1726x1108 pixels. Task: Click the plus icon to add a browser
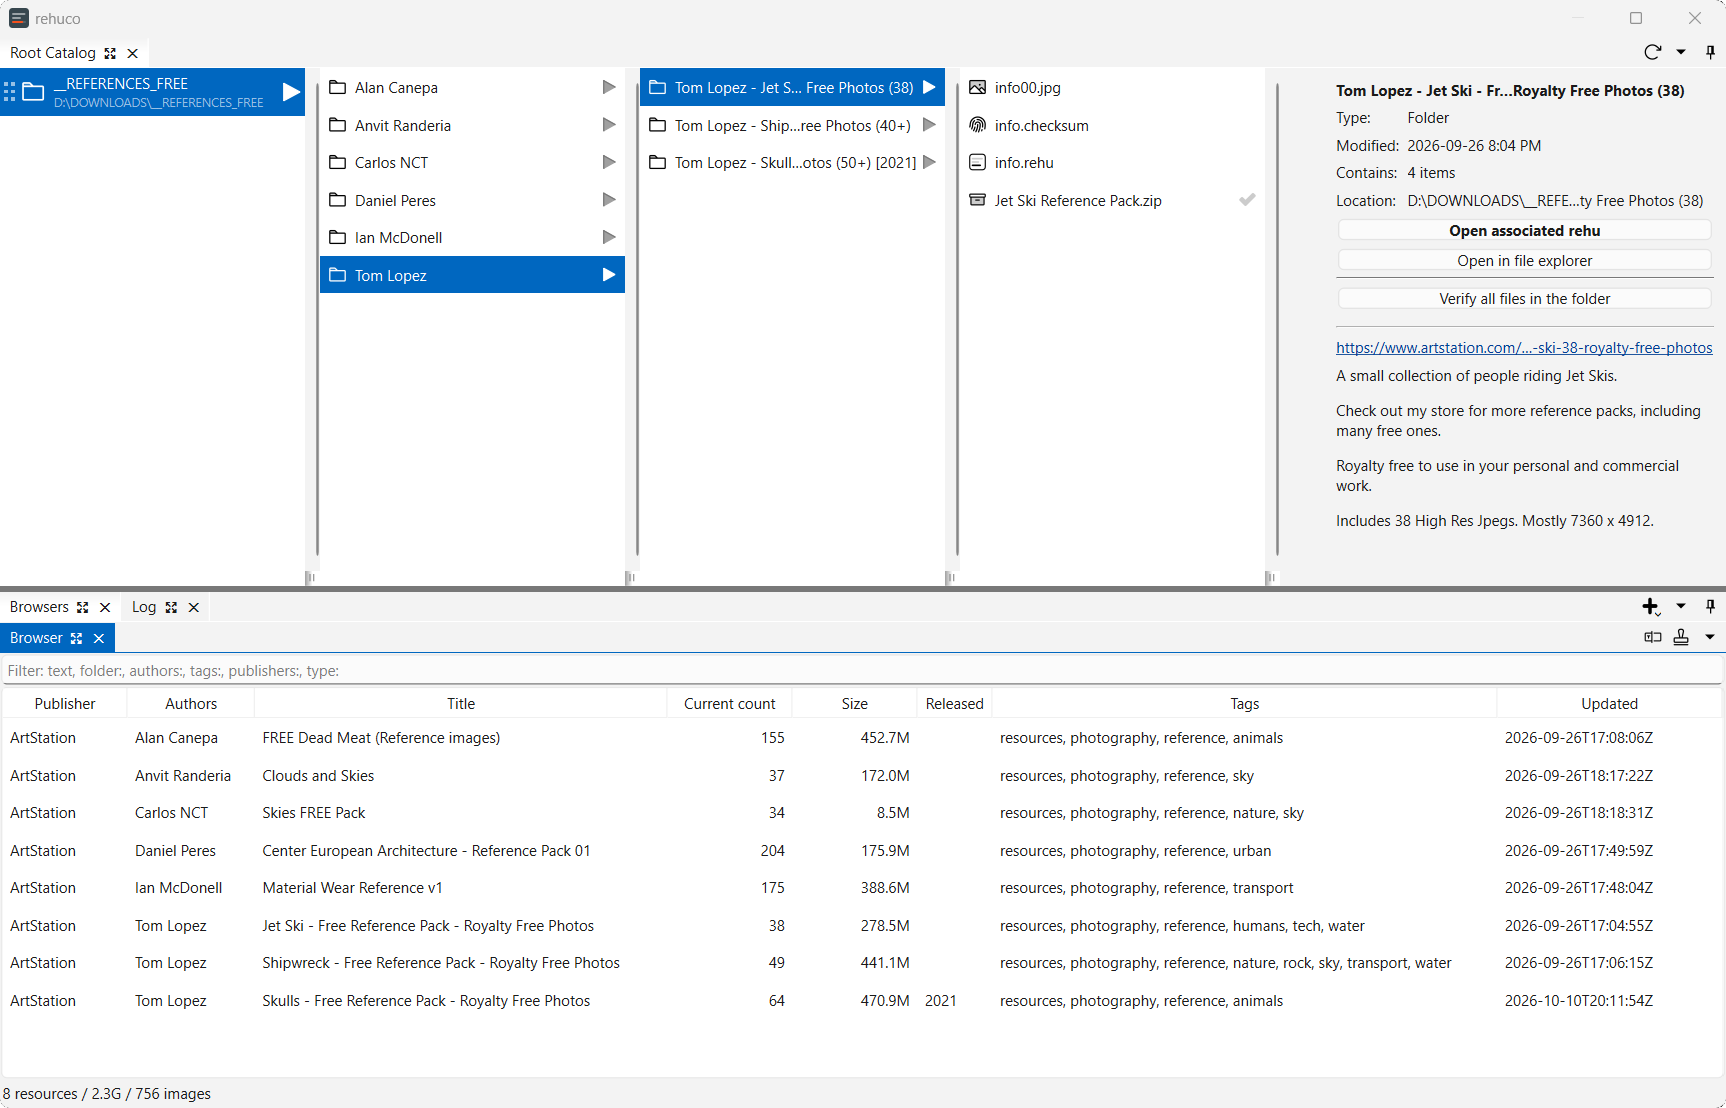(x=1651, y=607)
